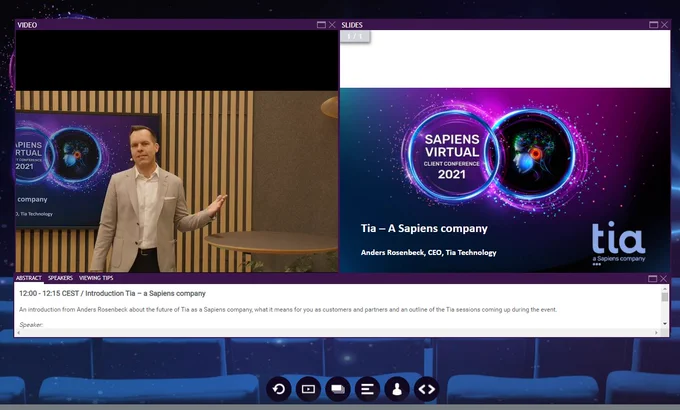Click the 'SLIDES' panel title
This screenshot has height=410, width=680.
coord(352,25)
